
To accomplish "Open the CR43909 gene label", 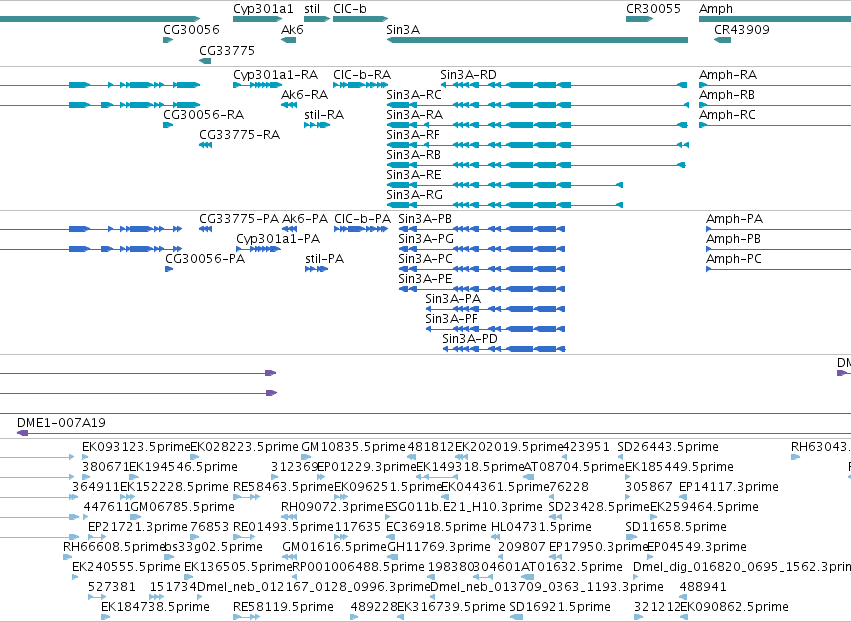I will (x=742, y=29).
